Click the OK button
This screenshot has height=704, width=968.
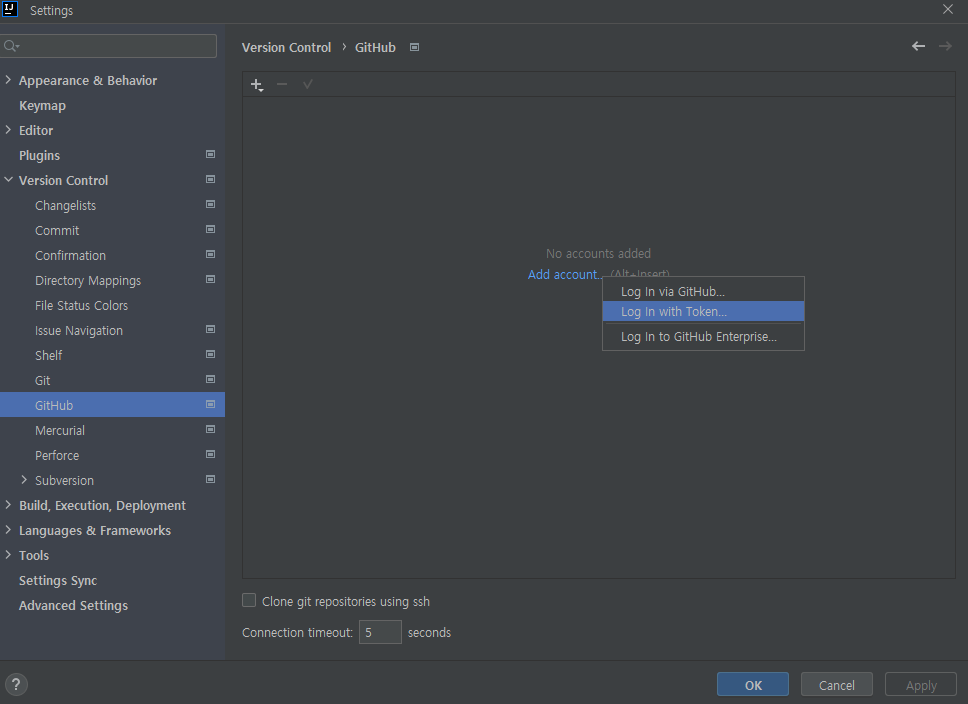tap(753, 685)
